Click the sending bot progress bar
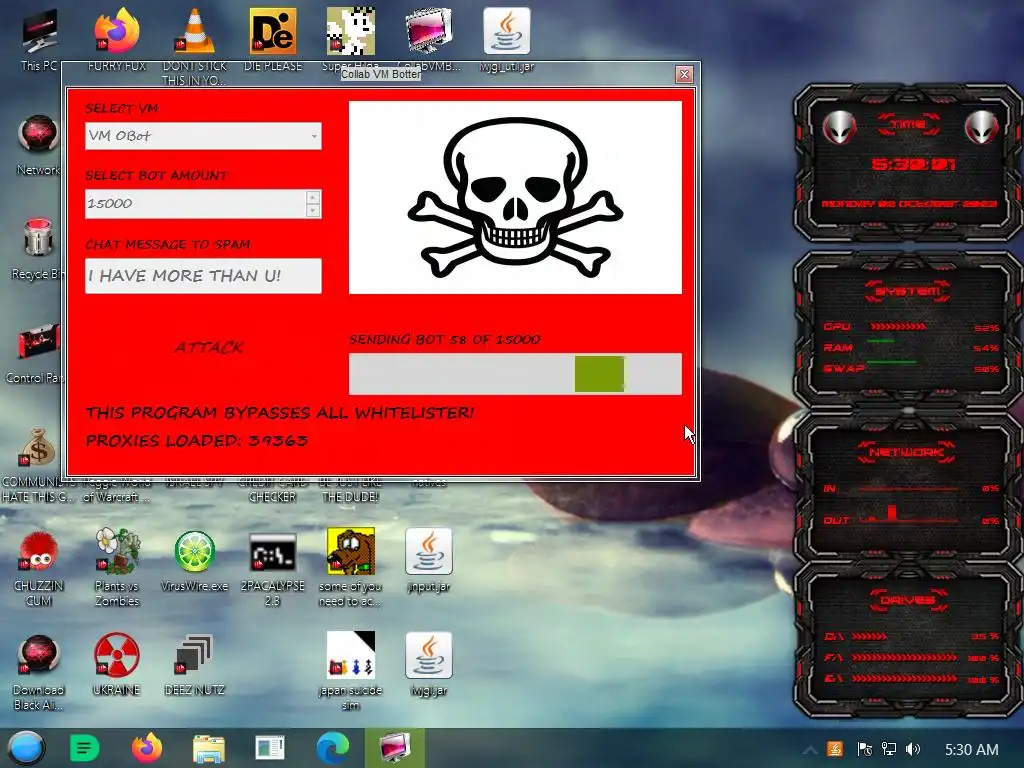The height and width of the screenshot is (768, 1024). (x=515, y=374)
